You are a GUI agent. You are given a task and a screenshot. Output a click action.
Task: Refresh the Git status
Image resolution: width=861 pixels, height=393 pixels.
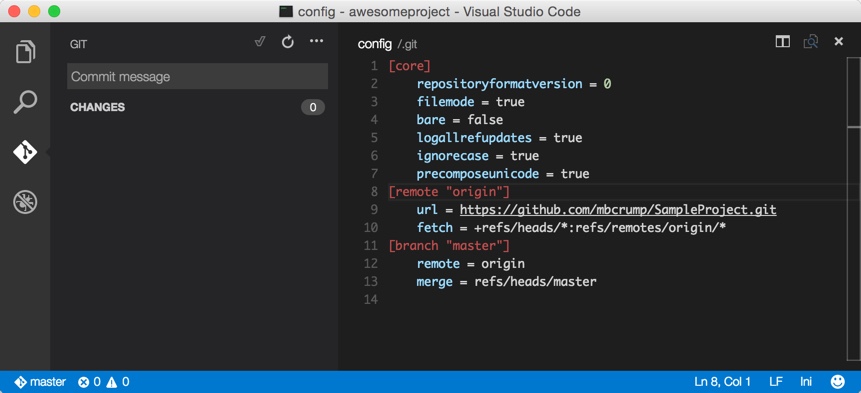(x=288, y=42)
